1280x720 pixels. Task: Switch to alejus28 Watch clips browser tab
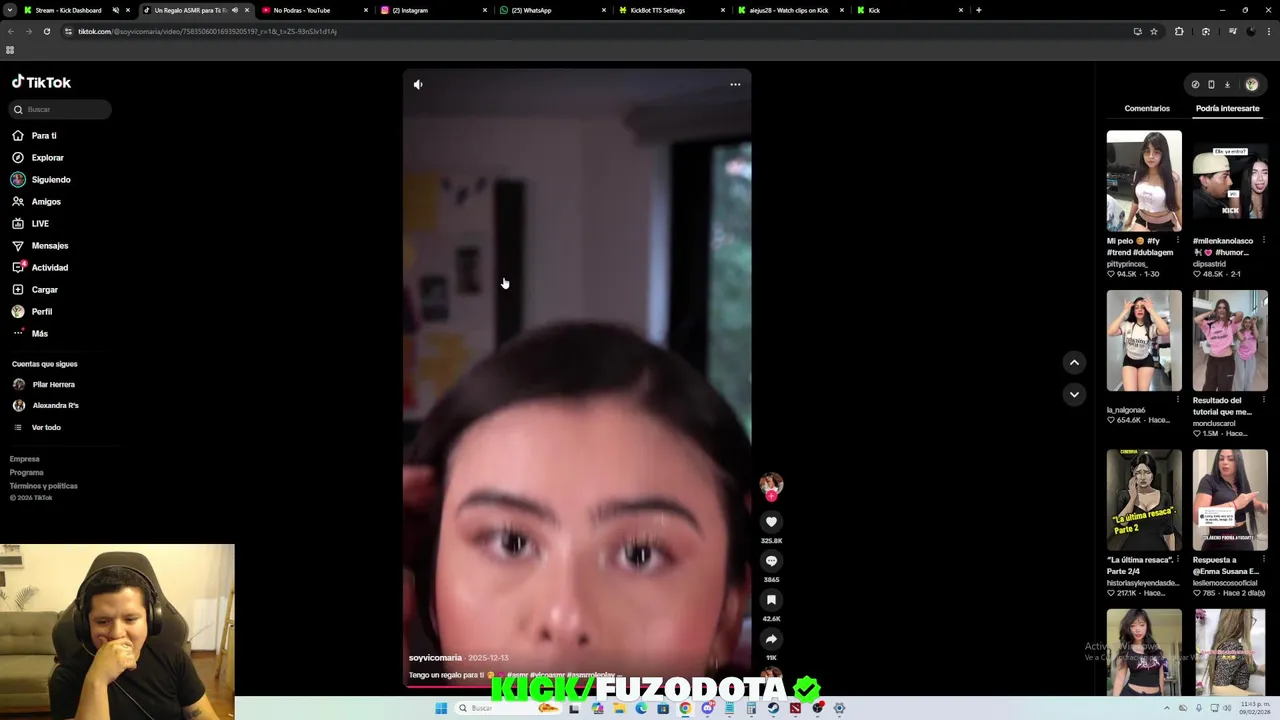tap(788, 10)
